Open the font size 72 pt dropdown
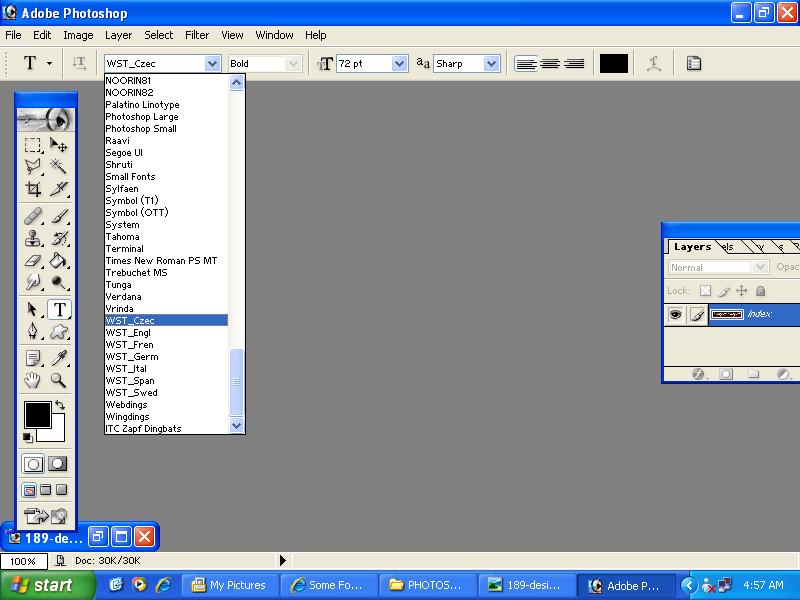The width and height of the screenshot is (800, 600). click(399, 63)
